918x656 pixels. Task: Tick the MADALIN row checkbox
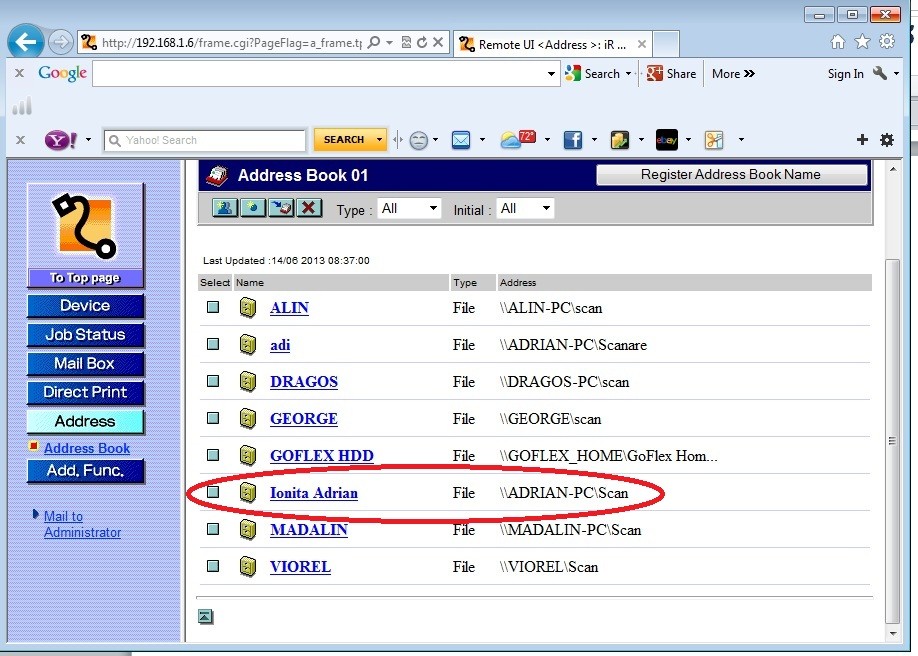(213, 528)
